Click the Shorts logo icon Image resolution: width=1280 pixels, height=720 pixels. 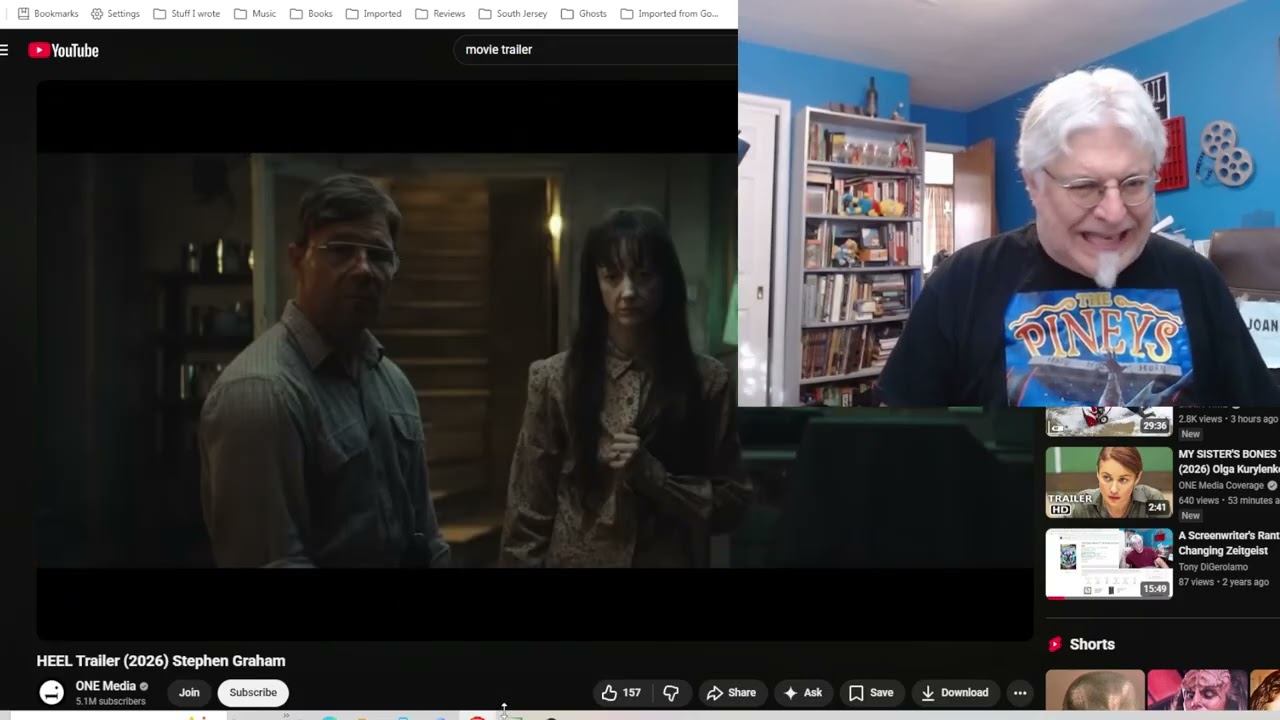[1054, 644]
